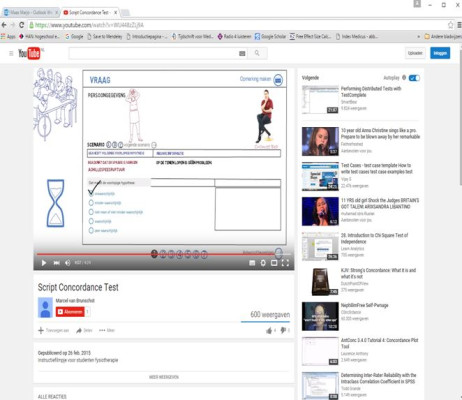Screen dimensions: 462x400
Task: Open the Marcel van Brunschot channel link
Action: [75, 301]
